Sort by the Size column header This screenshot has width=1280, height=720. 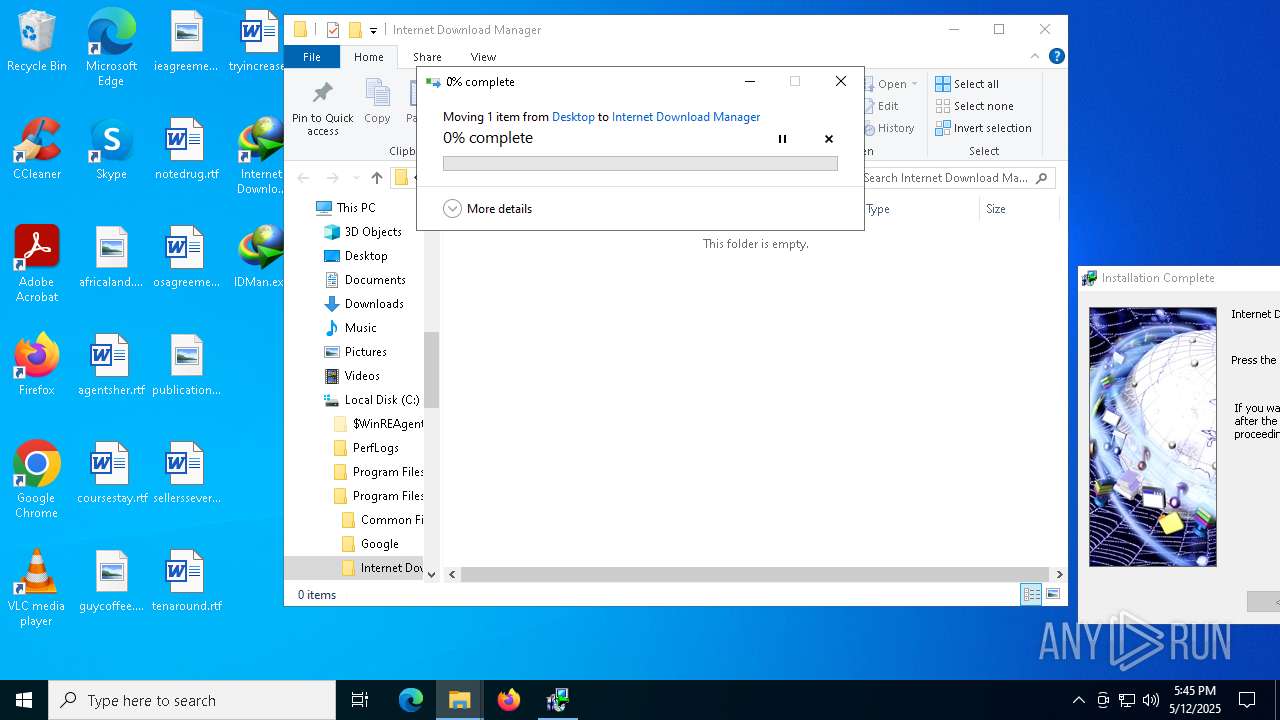pyautogui.click(x=1019, y=209)
